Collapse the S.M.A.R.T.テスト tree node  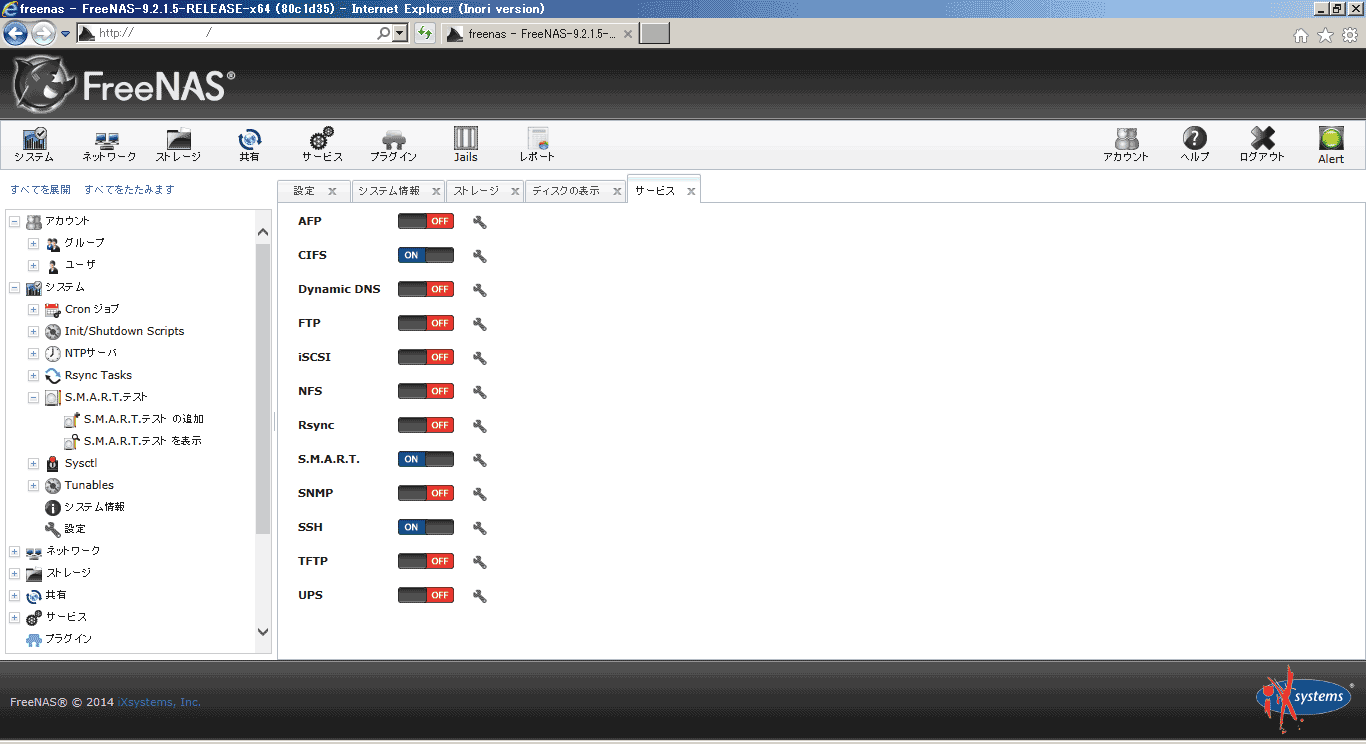[x=33, y=397]
